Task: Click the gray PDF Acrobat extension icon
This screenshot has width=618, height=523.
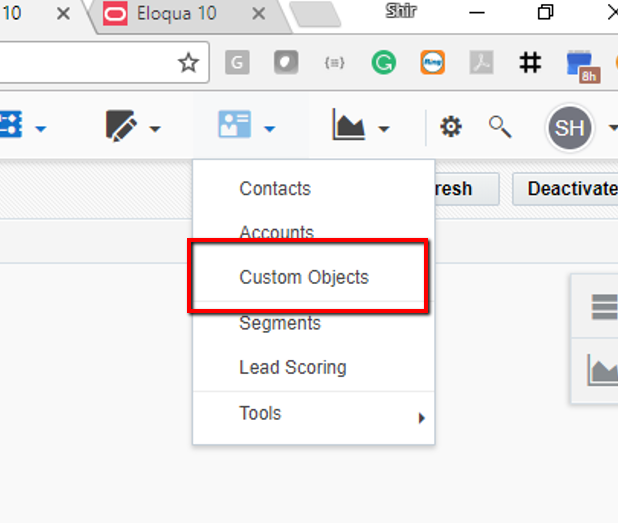Action: [x=482, y=62]
